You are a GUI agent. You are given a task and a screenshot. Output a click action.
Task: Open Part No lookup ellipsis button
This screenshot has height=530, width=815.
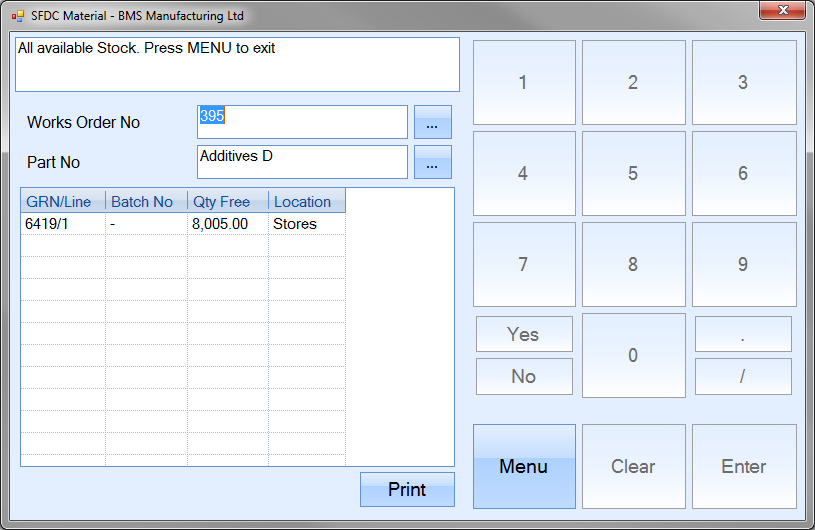pos(432,162)
